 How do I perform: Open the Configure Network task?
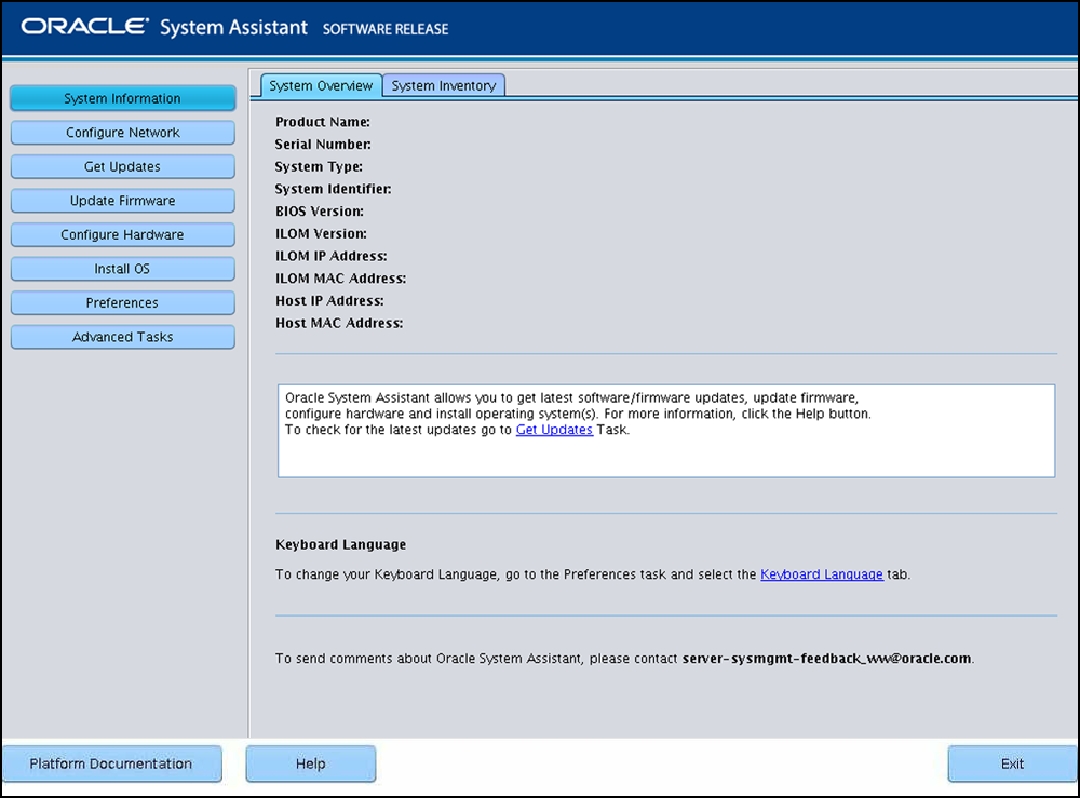coord(123,132)
